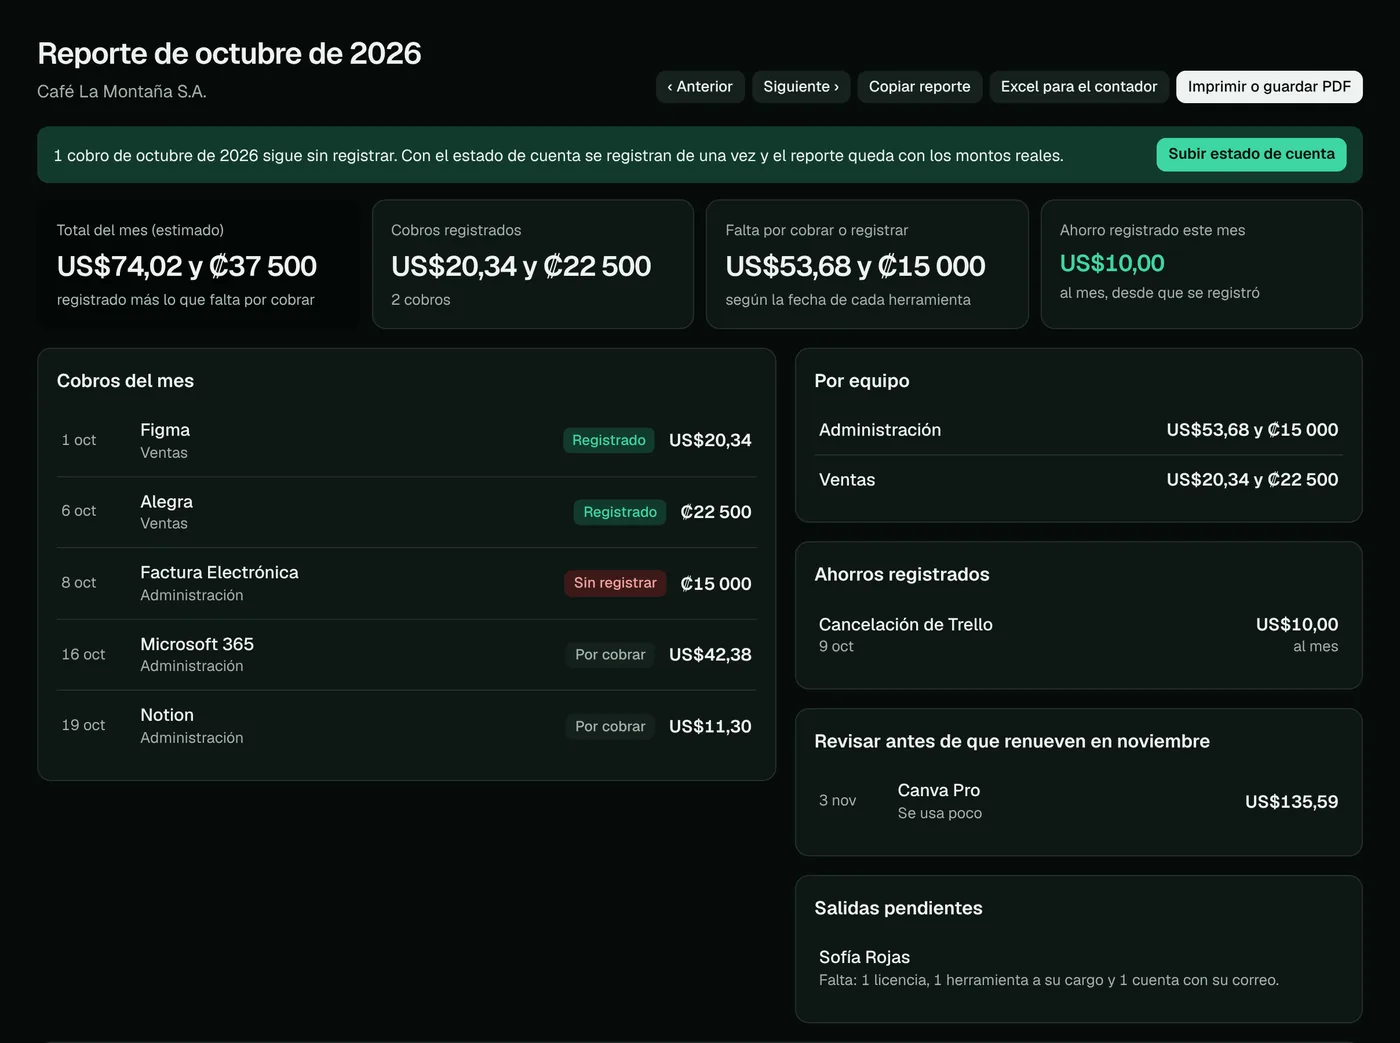Click Café La Montaña S.A. subtitle
Screen dimensions: 1400x1043
[122, 92]
